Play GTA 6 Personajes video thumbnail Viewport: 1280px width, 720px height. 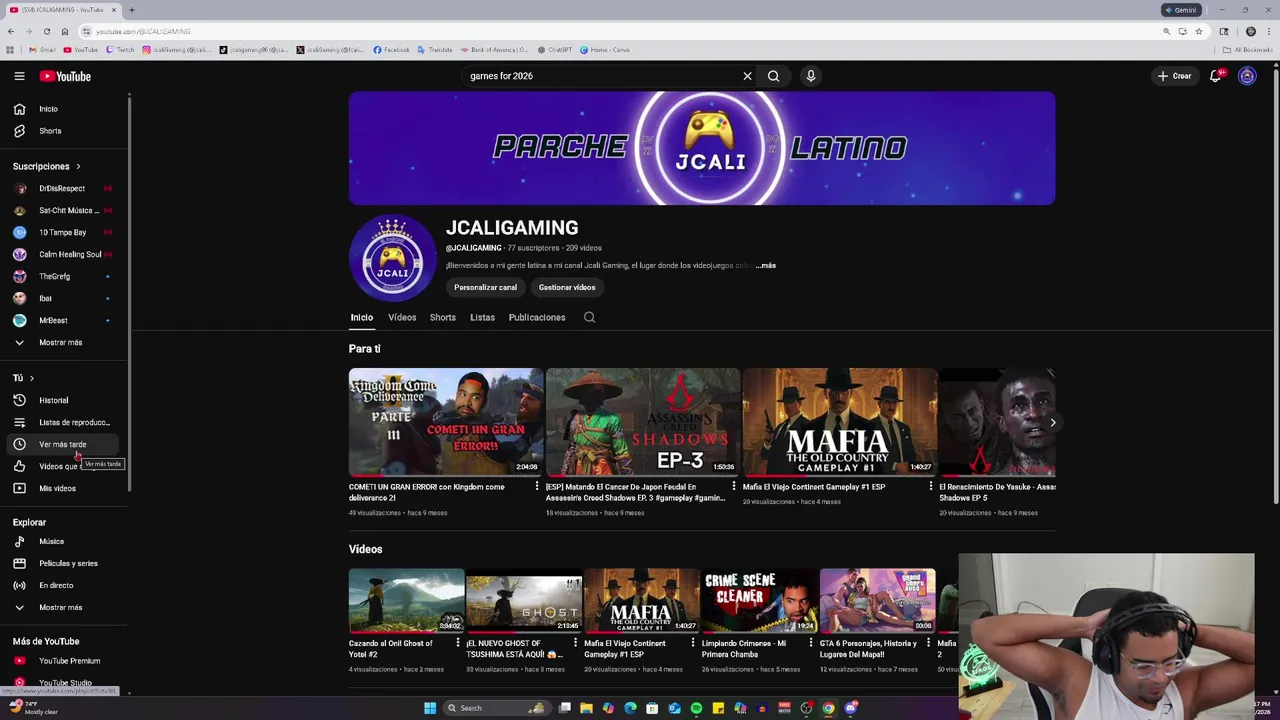pos(877,601)
